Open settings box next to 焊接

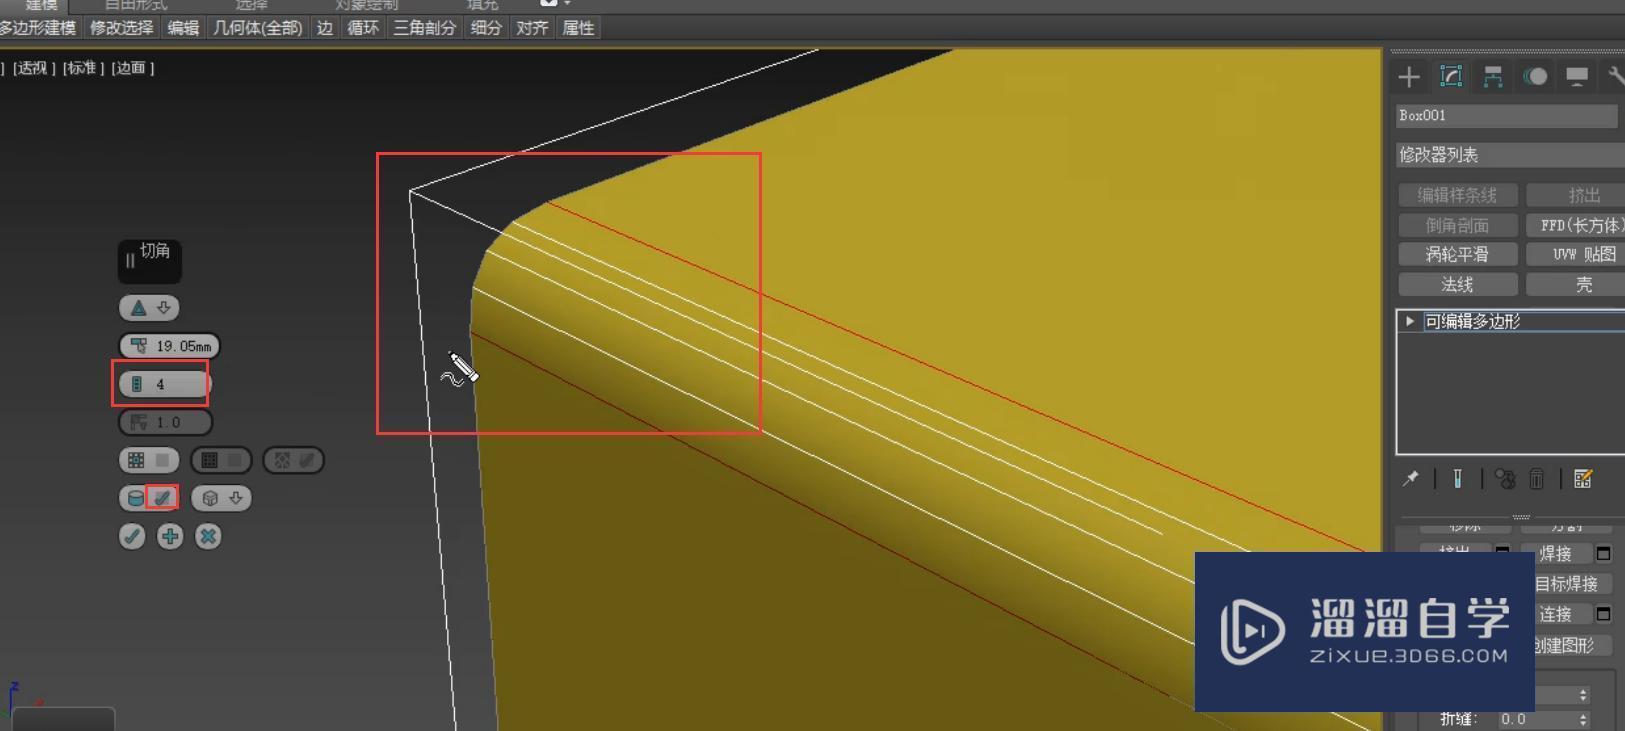pyautogui.click(x=1603, y=553)
